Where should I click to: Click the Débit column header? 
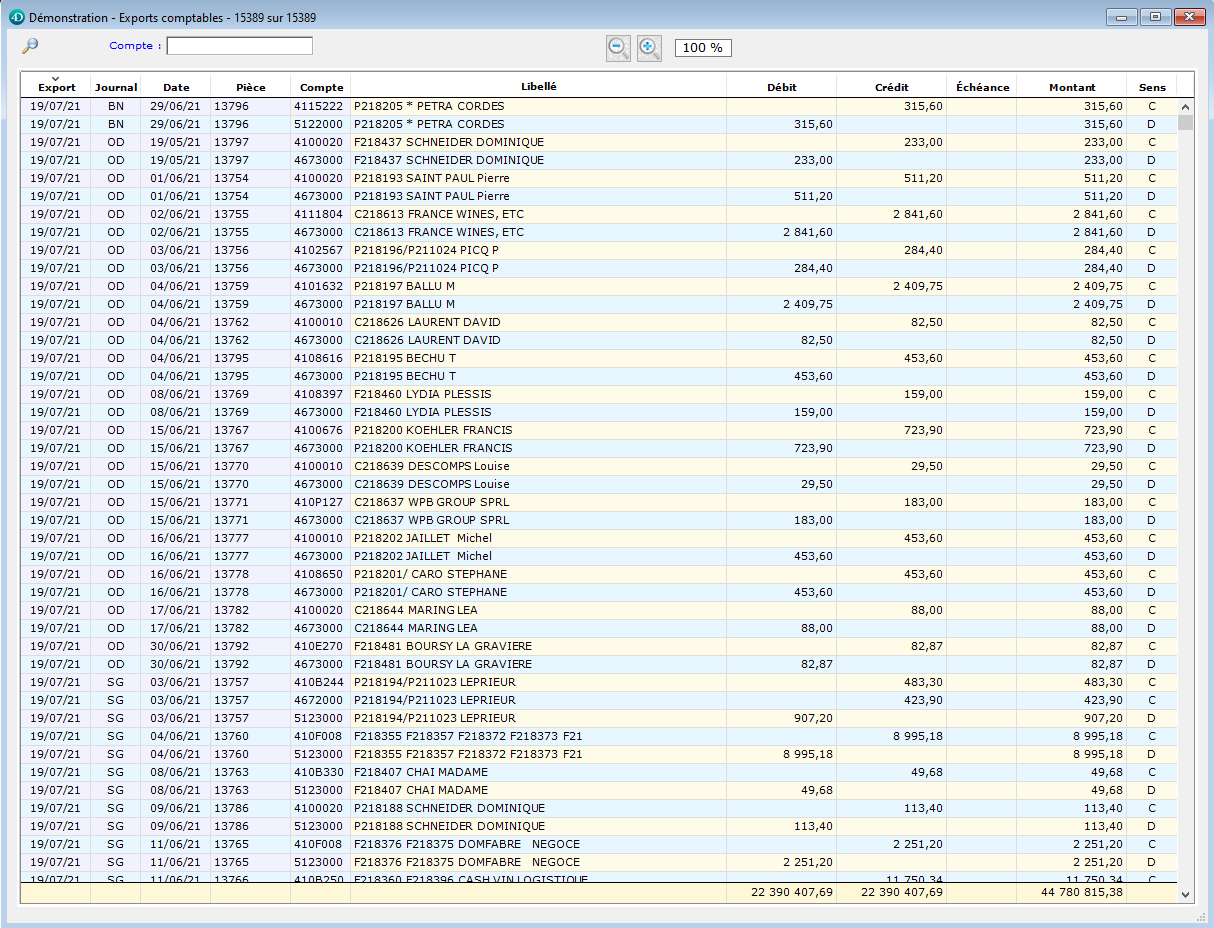(x=781, y=87)
